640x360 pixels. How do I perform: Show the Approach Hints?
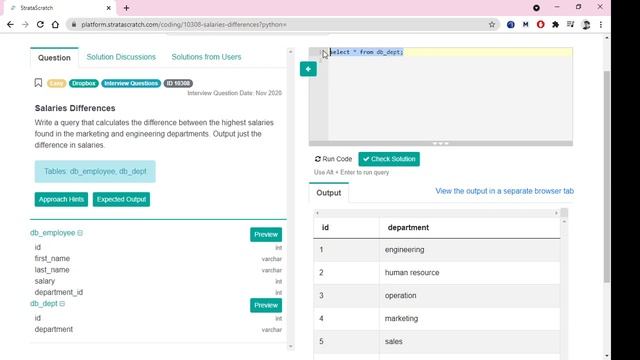click(61, 199)
